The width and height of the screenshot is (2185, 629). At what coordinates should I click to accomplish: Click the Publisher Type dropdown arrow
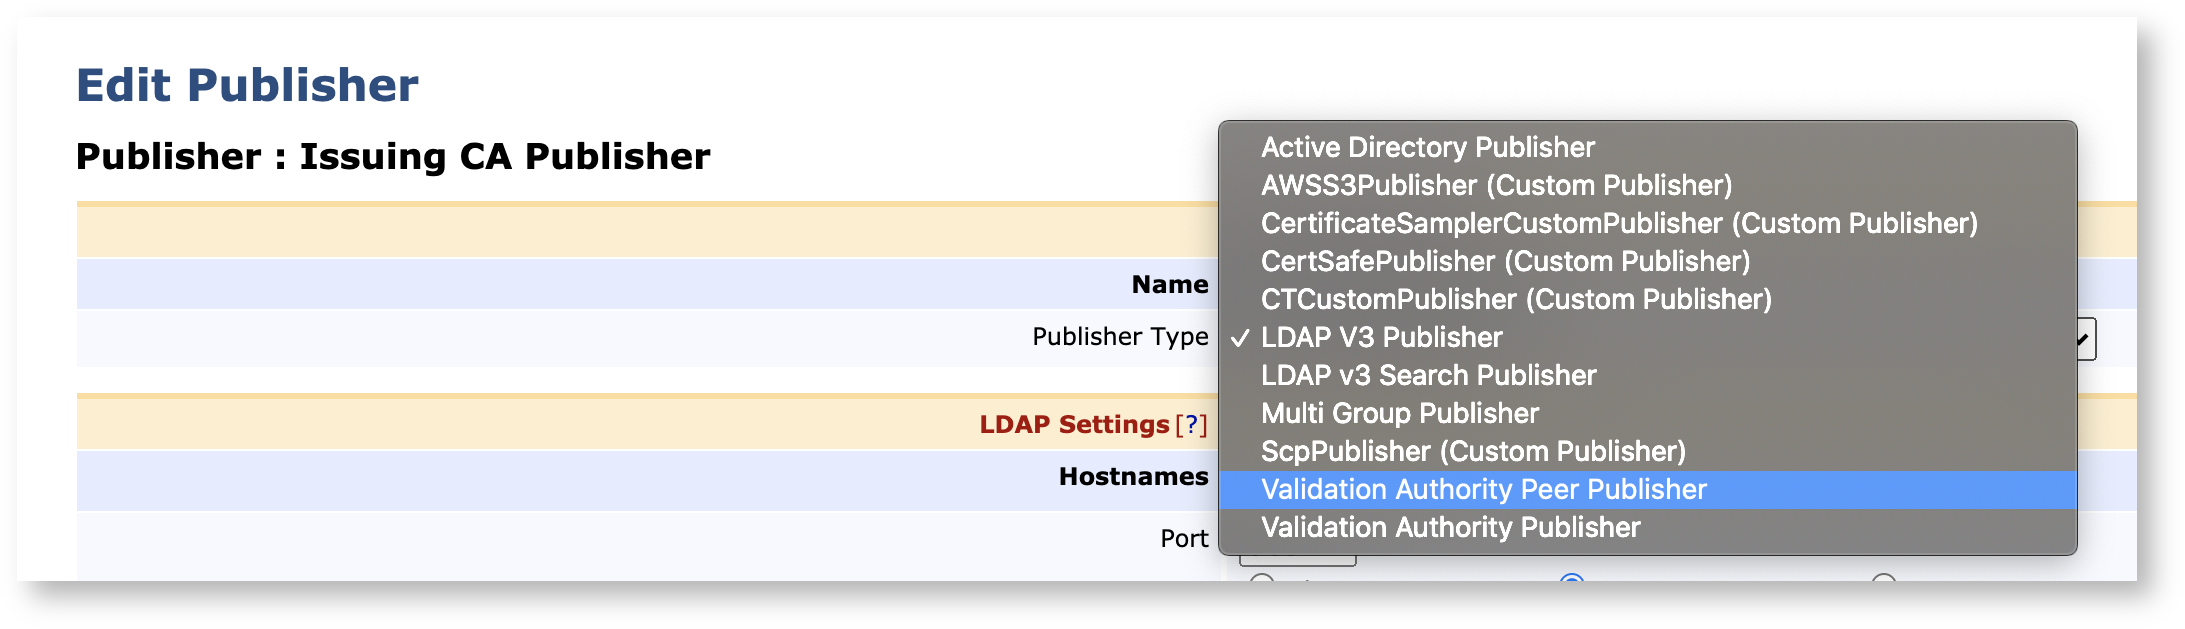(x=2084, y=339)
